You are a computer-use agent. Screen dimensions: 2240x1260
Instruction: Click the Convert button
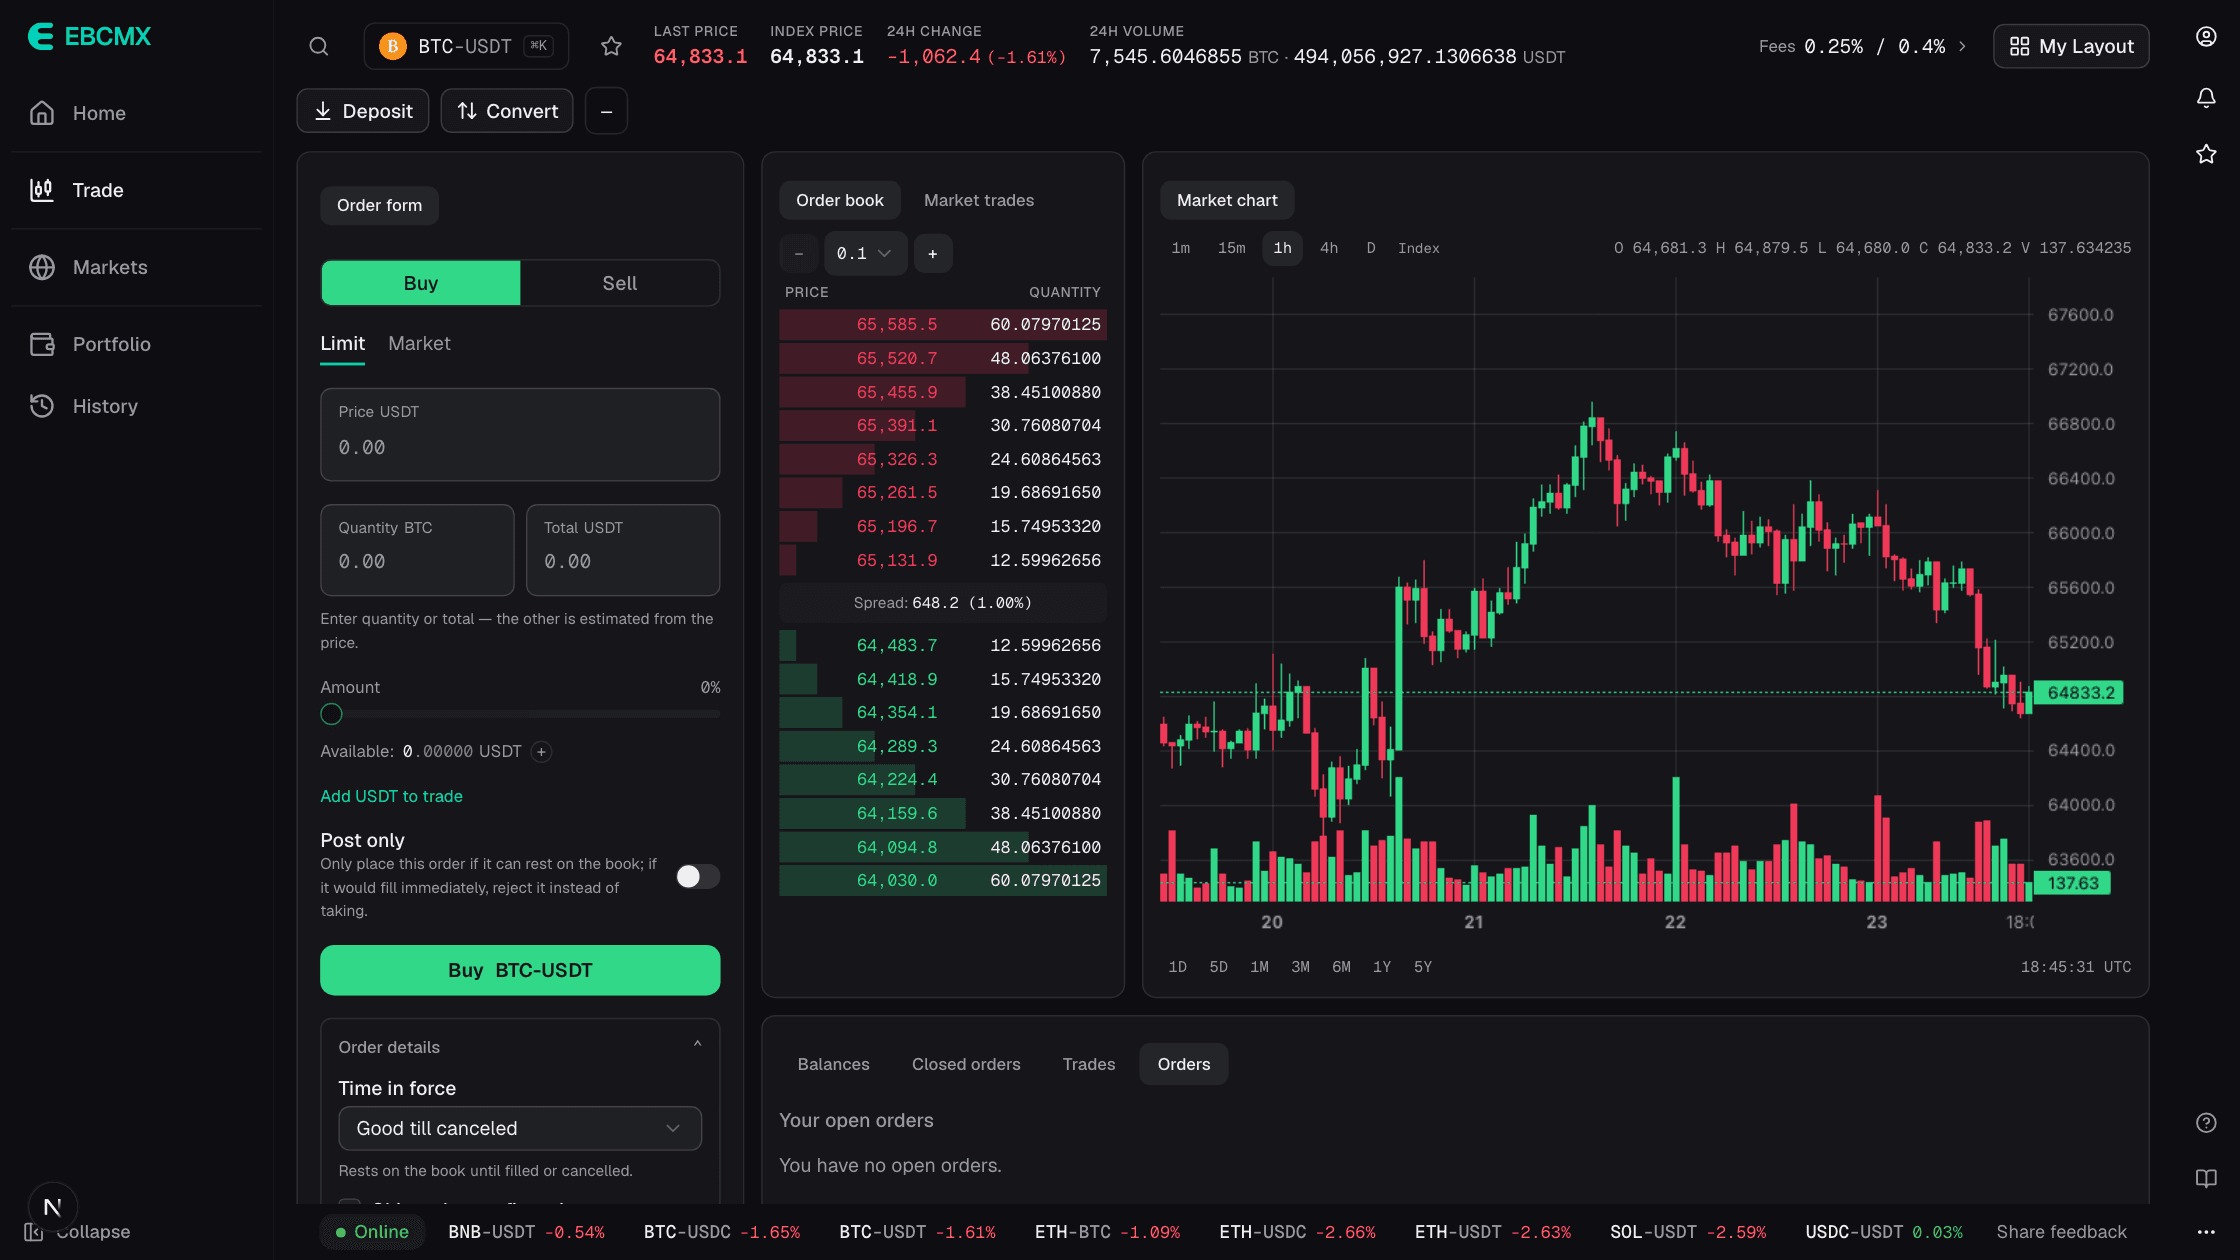click(507, 111)
